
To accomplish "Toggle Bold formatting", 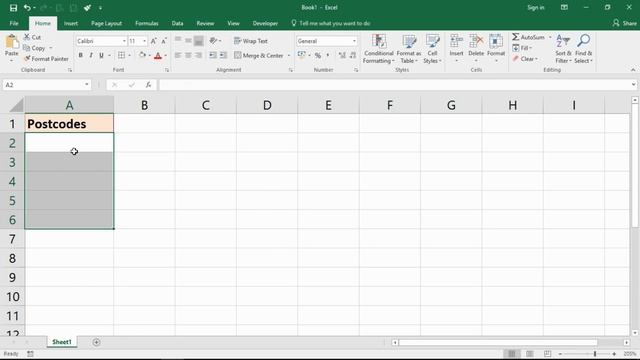I will pos(80,55).
